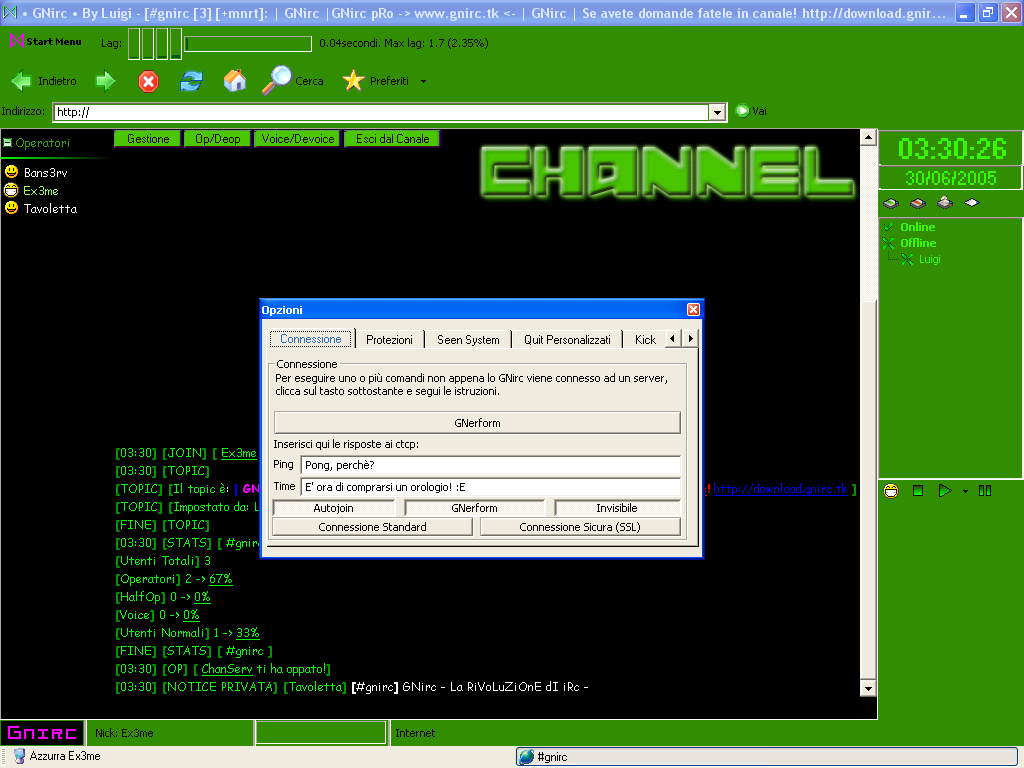Toggle the small GNerform option button
The height and width of the screenshot is (768, 1024).
474,508
